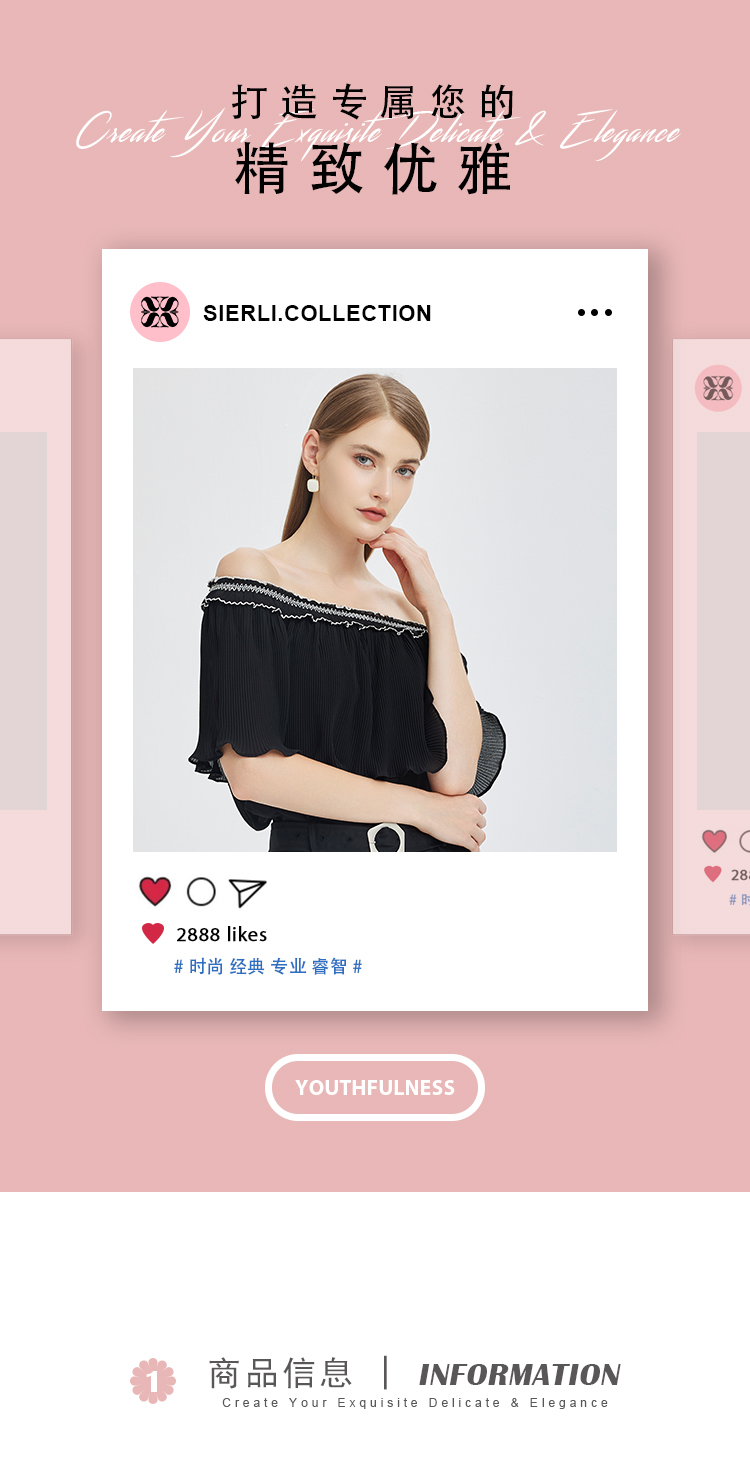
Task: Click the 精致优雅 headline text
Action: [374, 170]
